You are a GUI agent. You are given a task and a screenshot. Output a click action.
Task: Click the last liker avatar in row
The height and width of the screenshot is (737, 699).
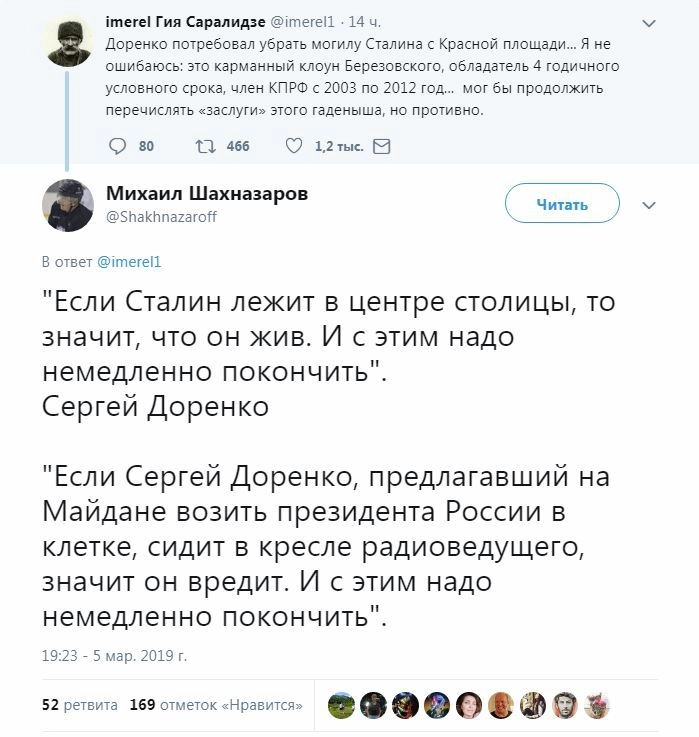click(x=597, y=704)
